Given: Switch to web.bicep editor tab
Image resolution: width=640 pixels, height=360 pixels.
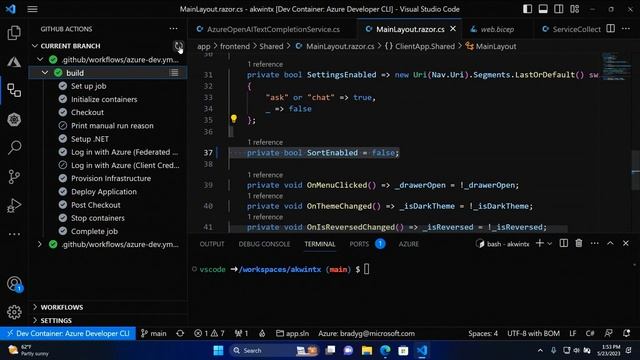Looking at the screenshot, I should (497, 29).
